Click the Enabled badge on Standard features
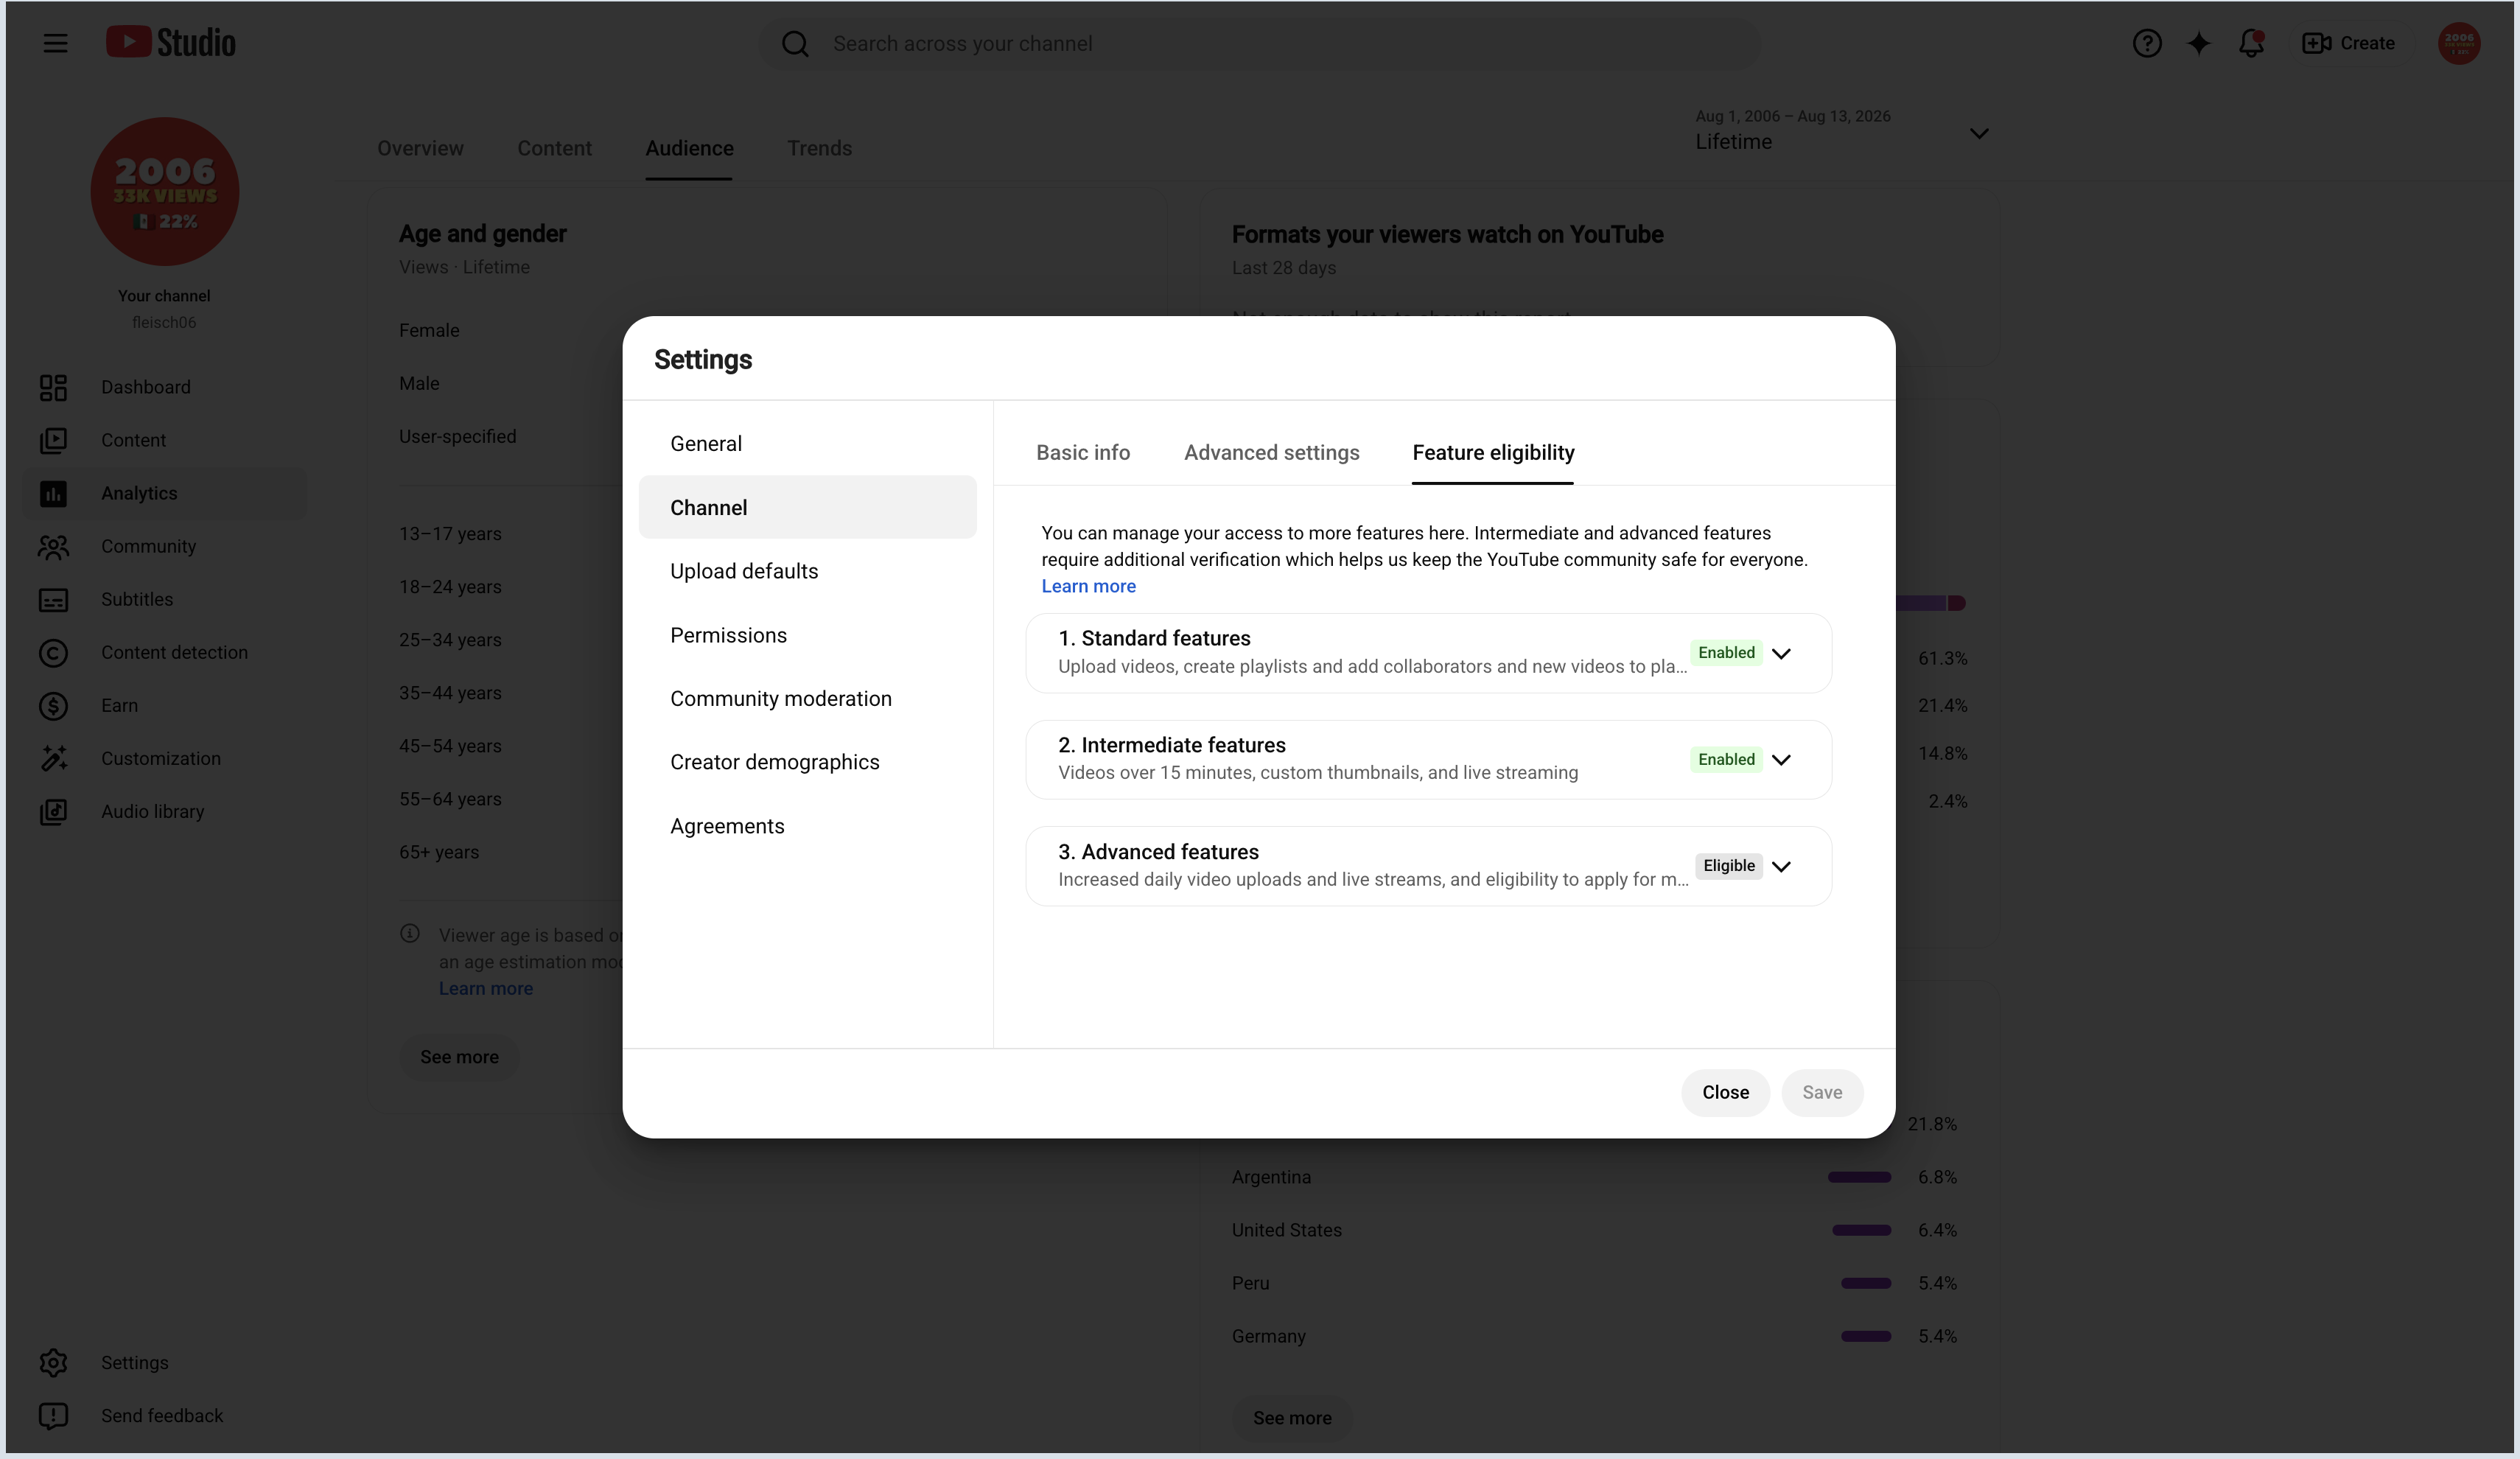 click(x=1726, y=653)
